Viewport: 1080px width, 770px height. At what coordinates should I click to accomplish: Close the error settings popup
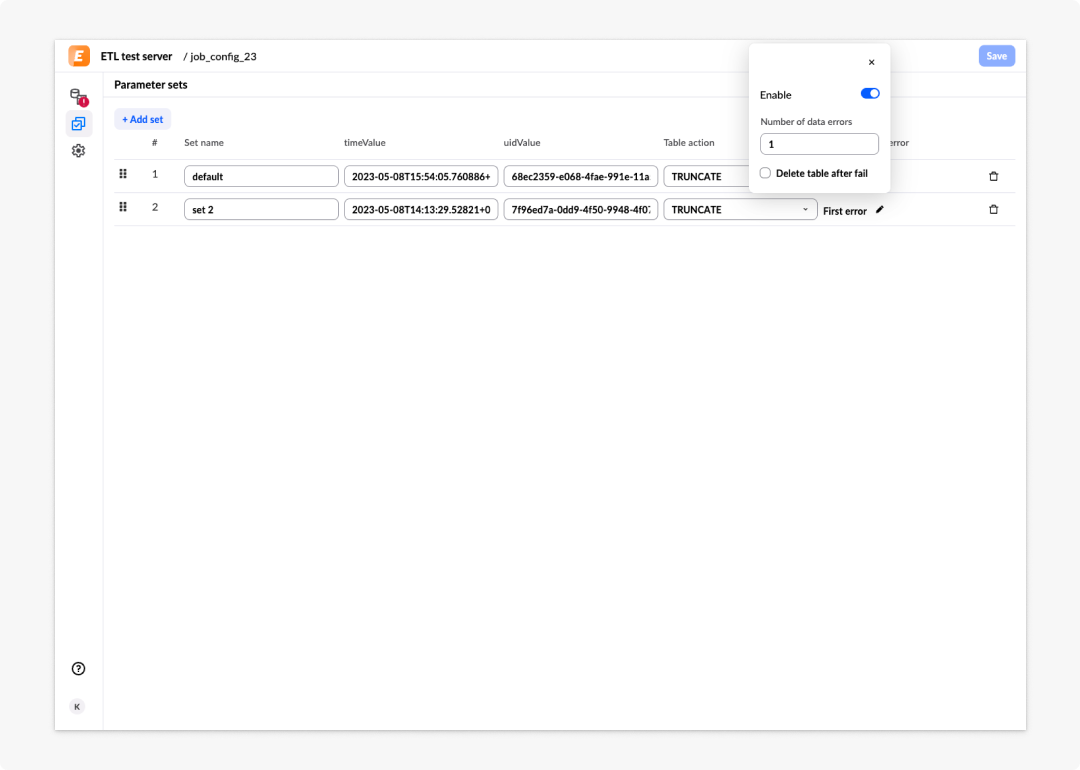pos(871,62)
